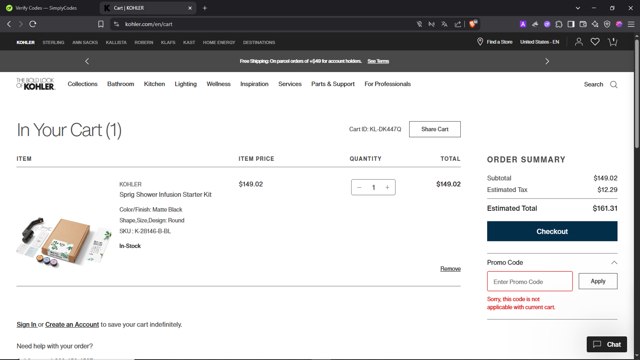Image resolution: width=640 pixels, height=360 pixels.
Task: Visit the ANN SACKS brand link
Action: point(85,42)
